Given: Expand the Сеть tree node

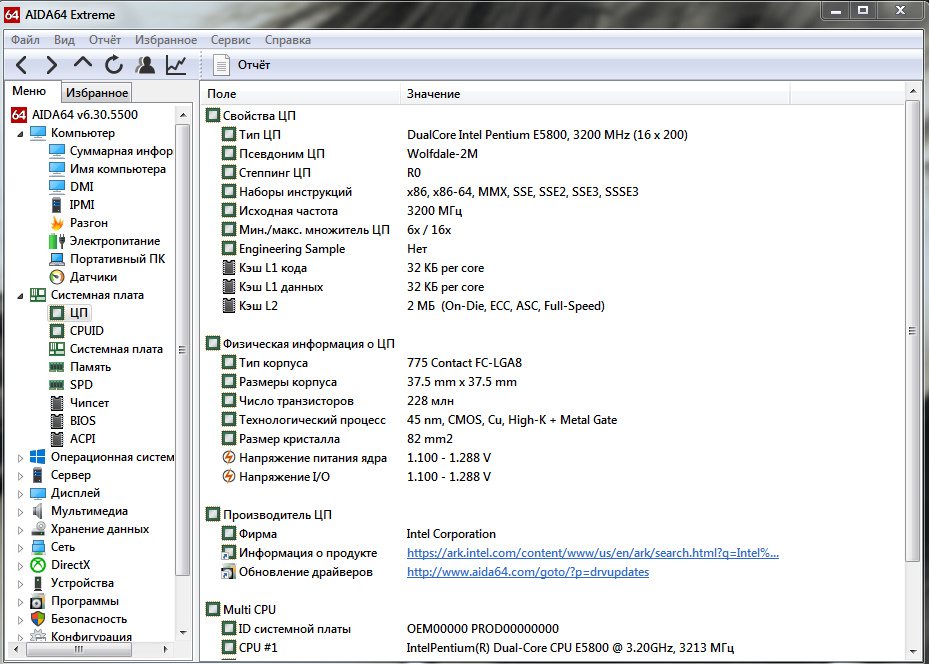Looking at the screenshot, I should tap(20, 548).
